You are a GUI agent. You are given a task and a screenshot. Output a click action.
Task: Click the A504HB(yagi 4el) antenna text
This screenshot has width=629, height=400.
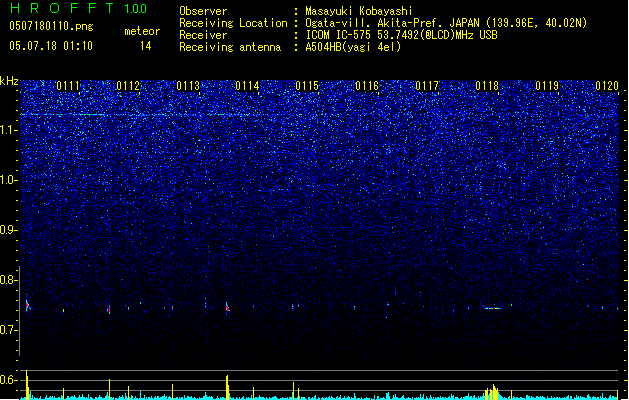353,47
